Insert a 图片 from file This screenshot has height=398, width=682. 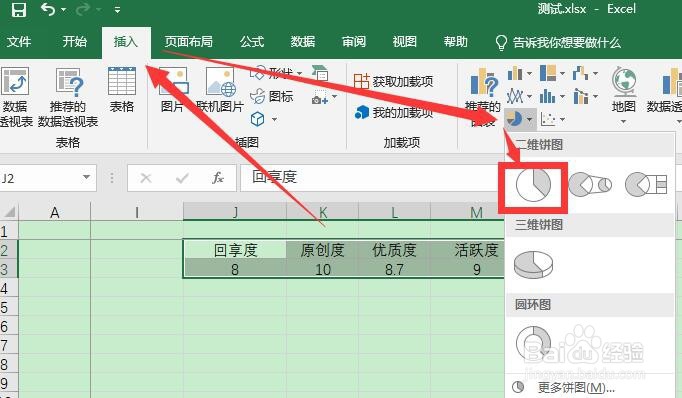(173, 90)
